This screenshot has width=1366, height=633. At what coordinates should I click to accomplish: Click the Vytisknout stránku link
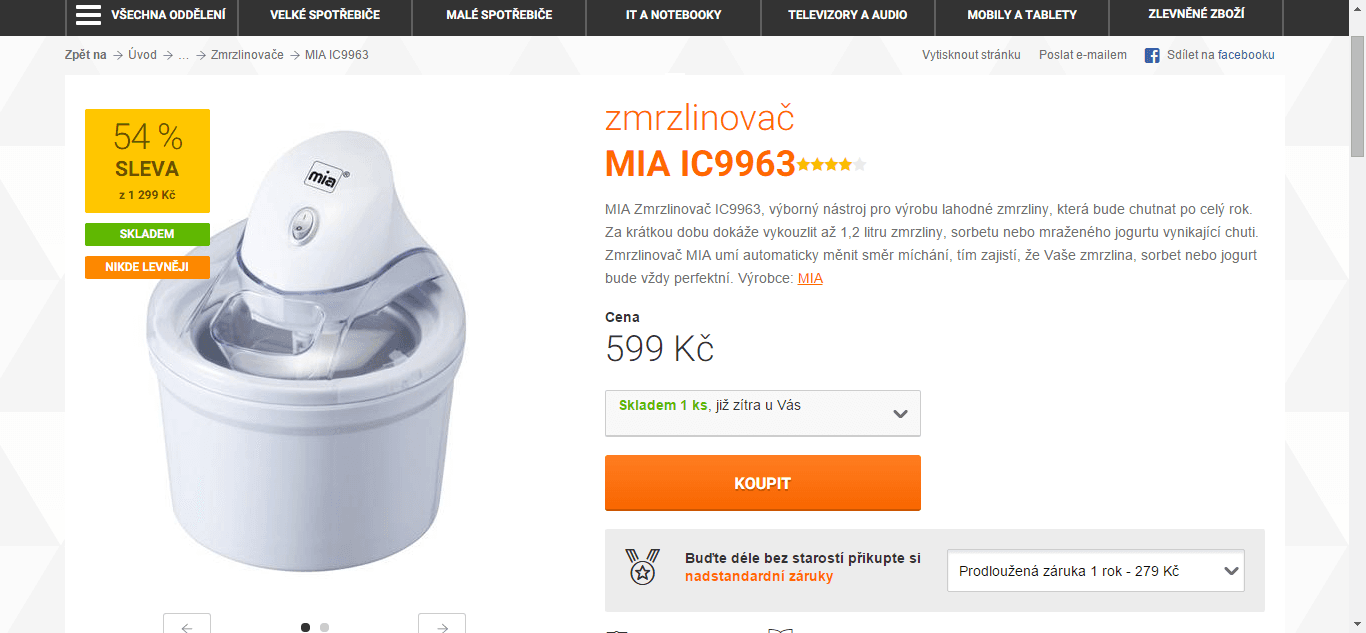971,55
